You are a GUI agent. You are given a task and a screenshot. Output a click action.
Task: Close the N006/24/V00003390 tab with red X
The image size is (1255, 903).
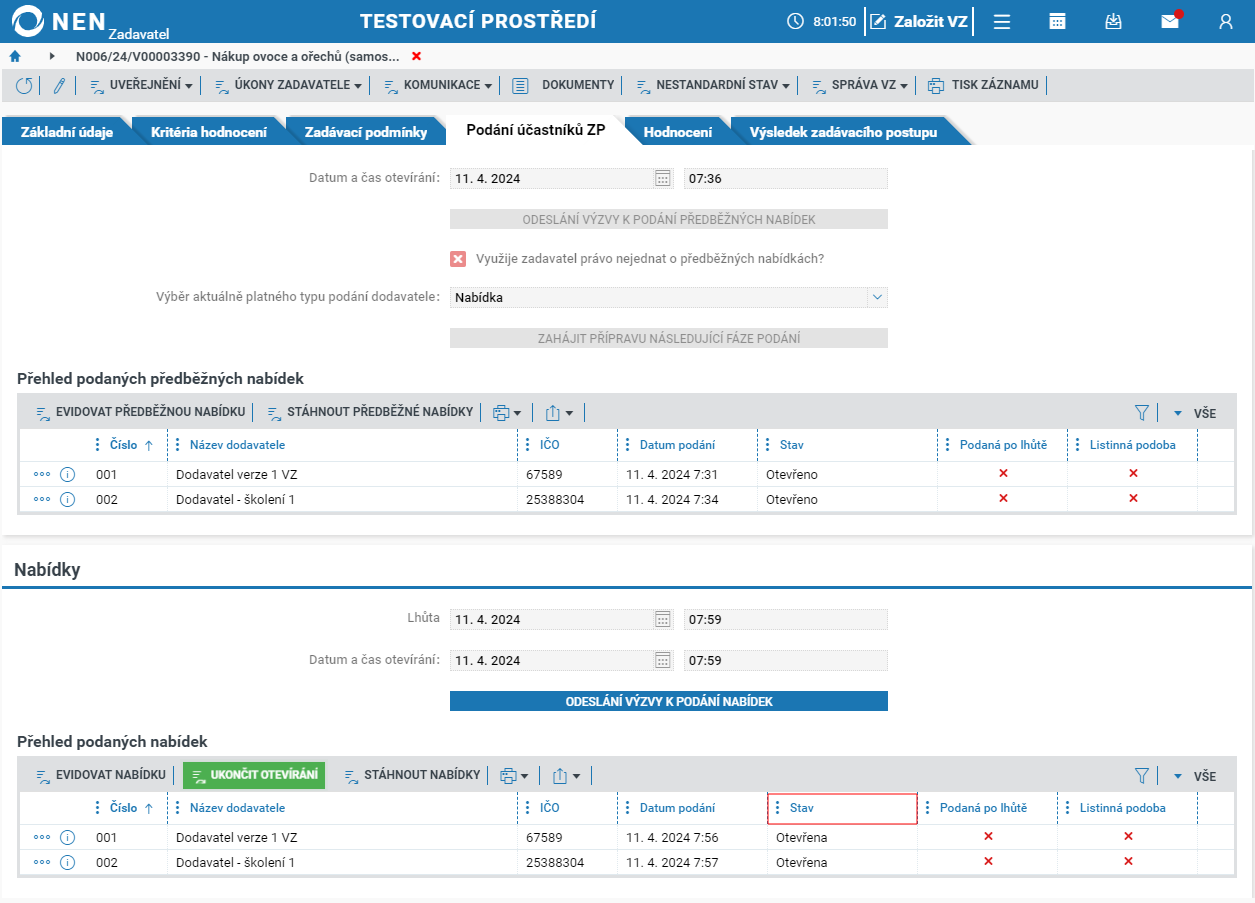pos(417,56)
